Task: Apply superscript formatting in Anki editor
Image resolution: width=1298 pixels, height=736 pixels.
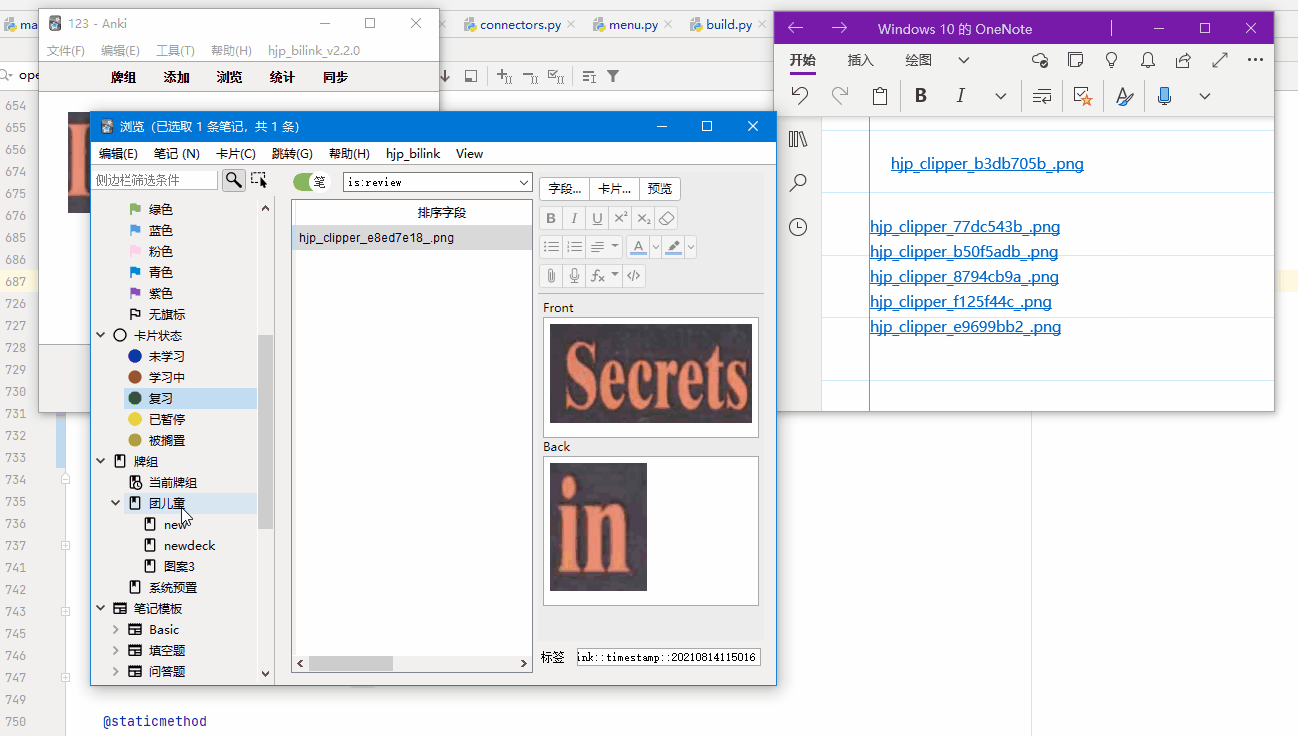Action: [x=621, y=218]
